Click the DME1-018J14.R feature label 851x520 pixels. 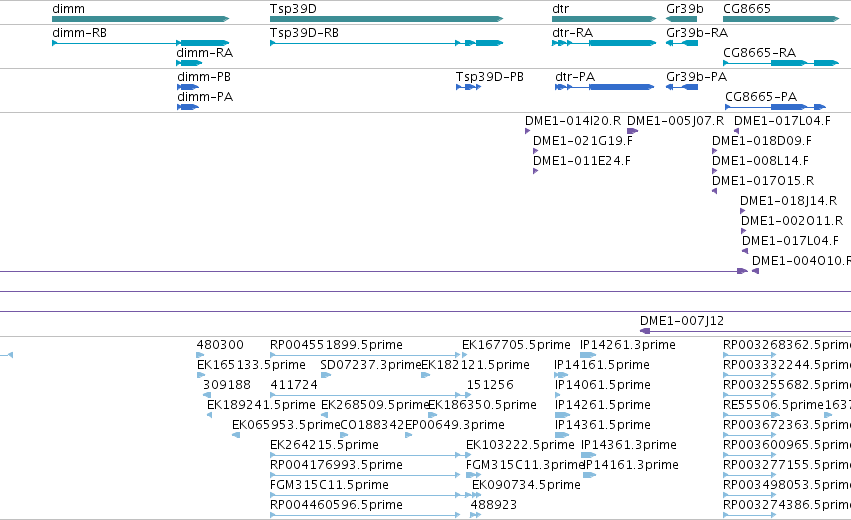789,201
